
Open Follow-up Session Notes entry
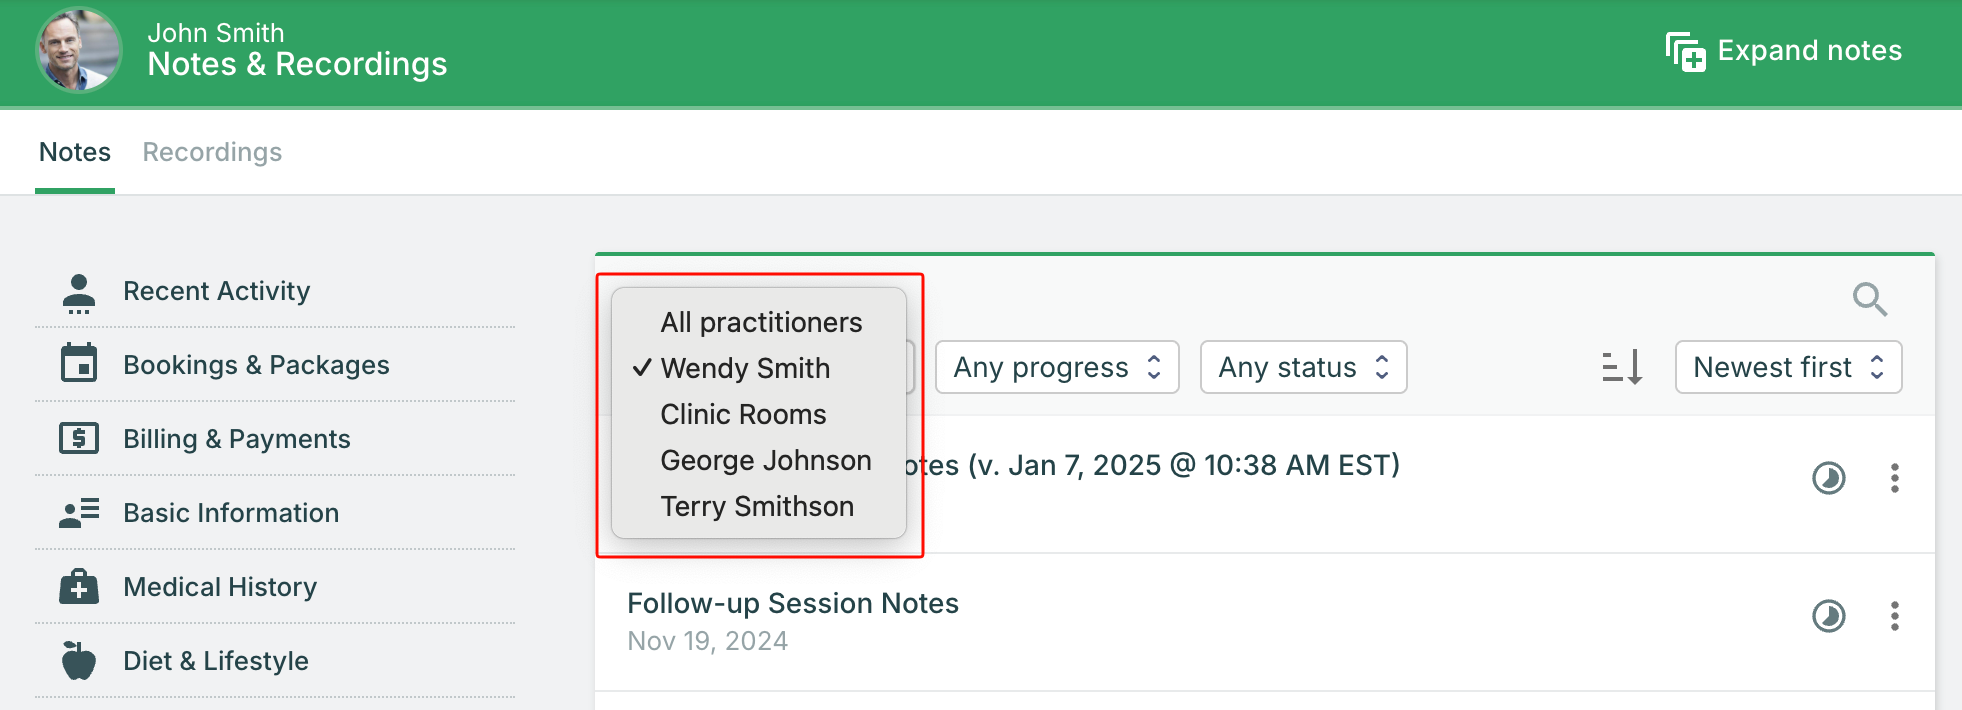point(792,604)
